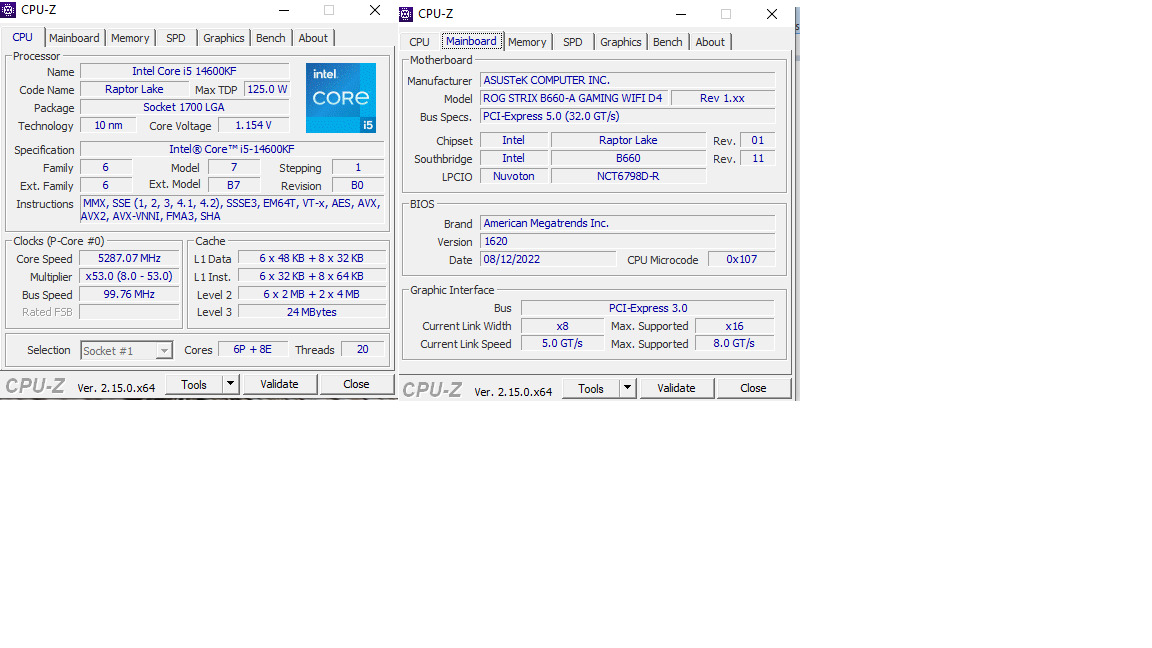Click the Core Speed value 5287.07 MHz
The height and width of the screenshot is (648, 1152).
coord(129,259)
